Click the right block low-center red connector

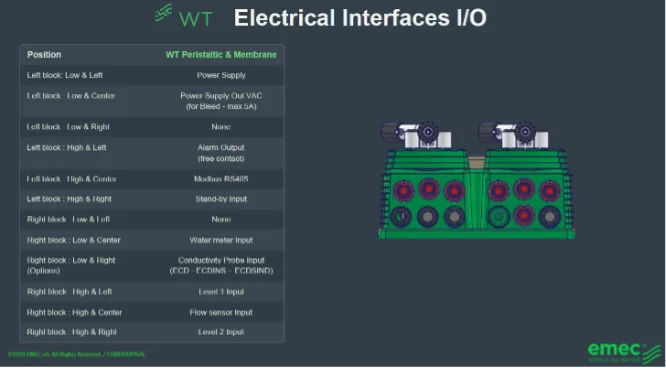click(524, 215)
